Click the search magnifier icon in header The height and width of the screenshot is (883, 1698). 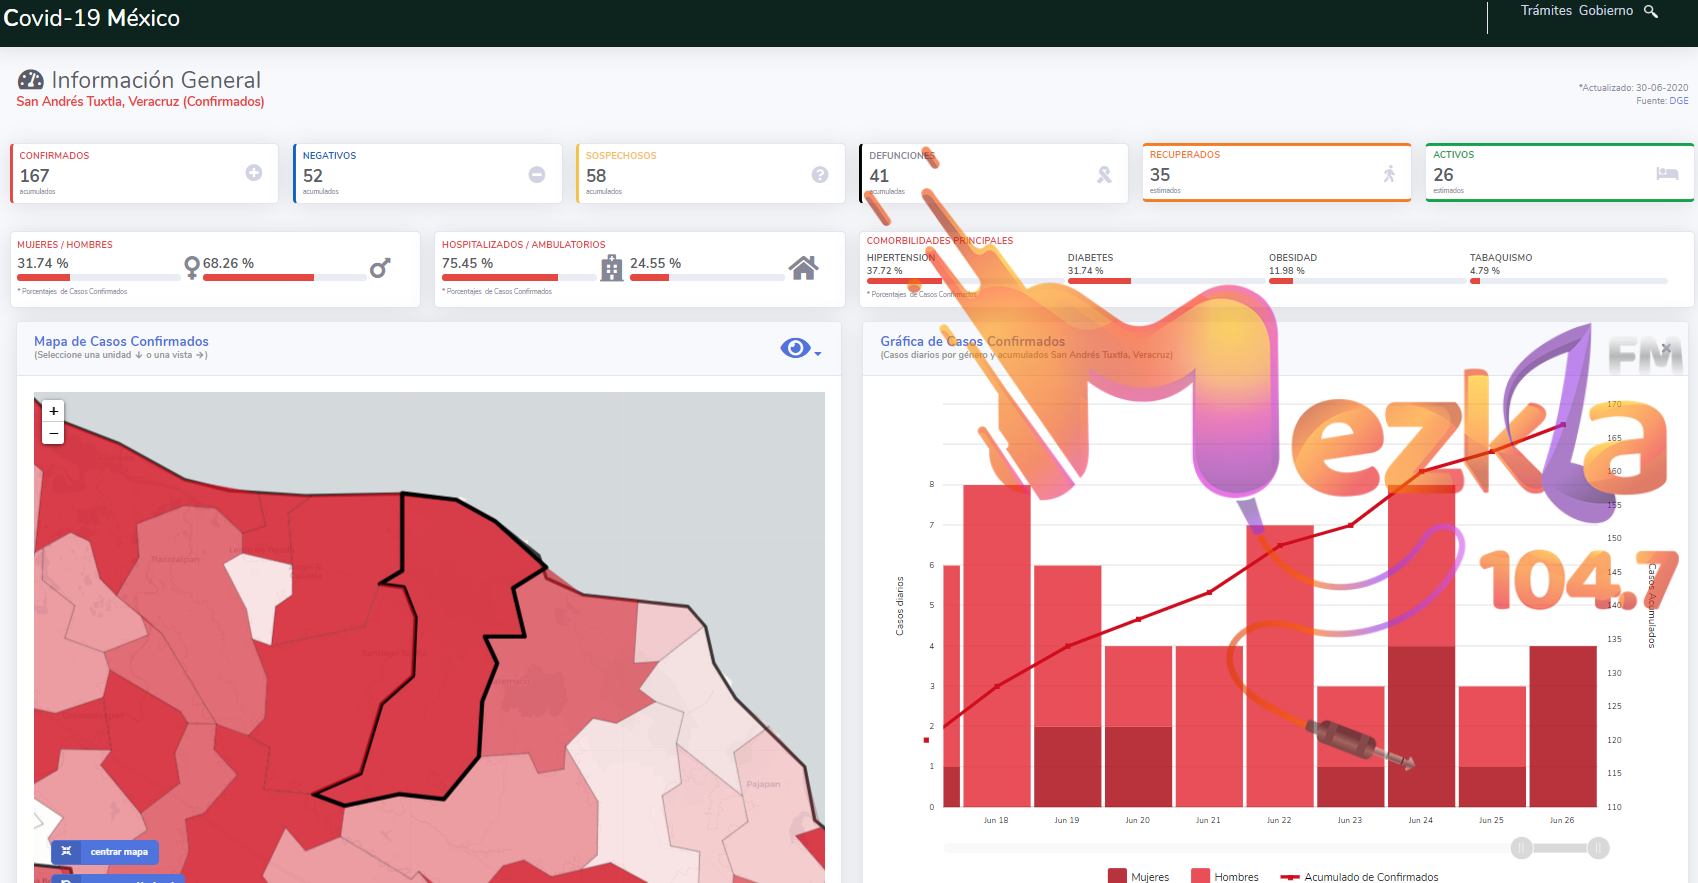(x=1651, y=11)
